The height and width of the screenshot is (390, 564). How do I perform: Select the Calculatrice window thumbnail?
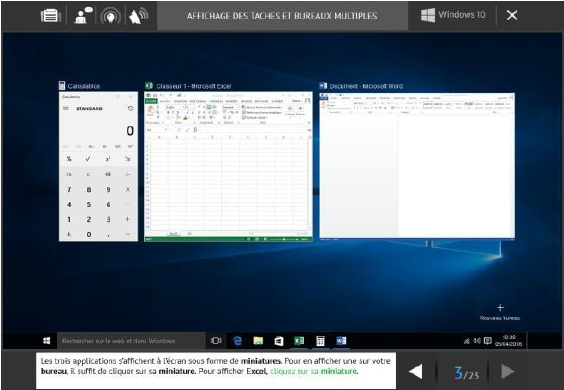[98, 167]
